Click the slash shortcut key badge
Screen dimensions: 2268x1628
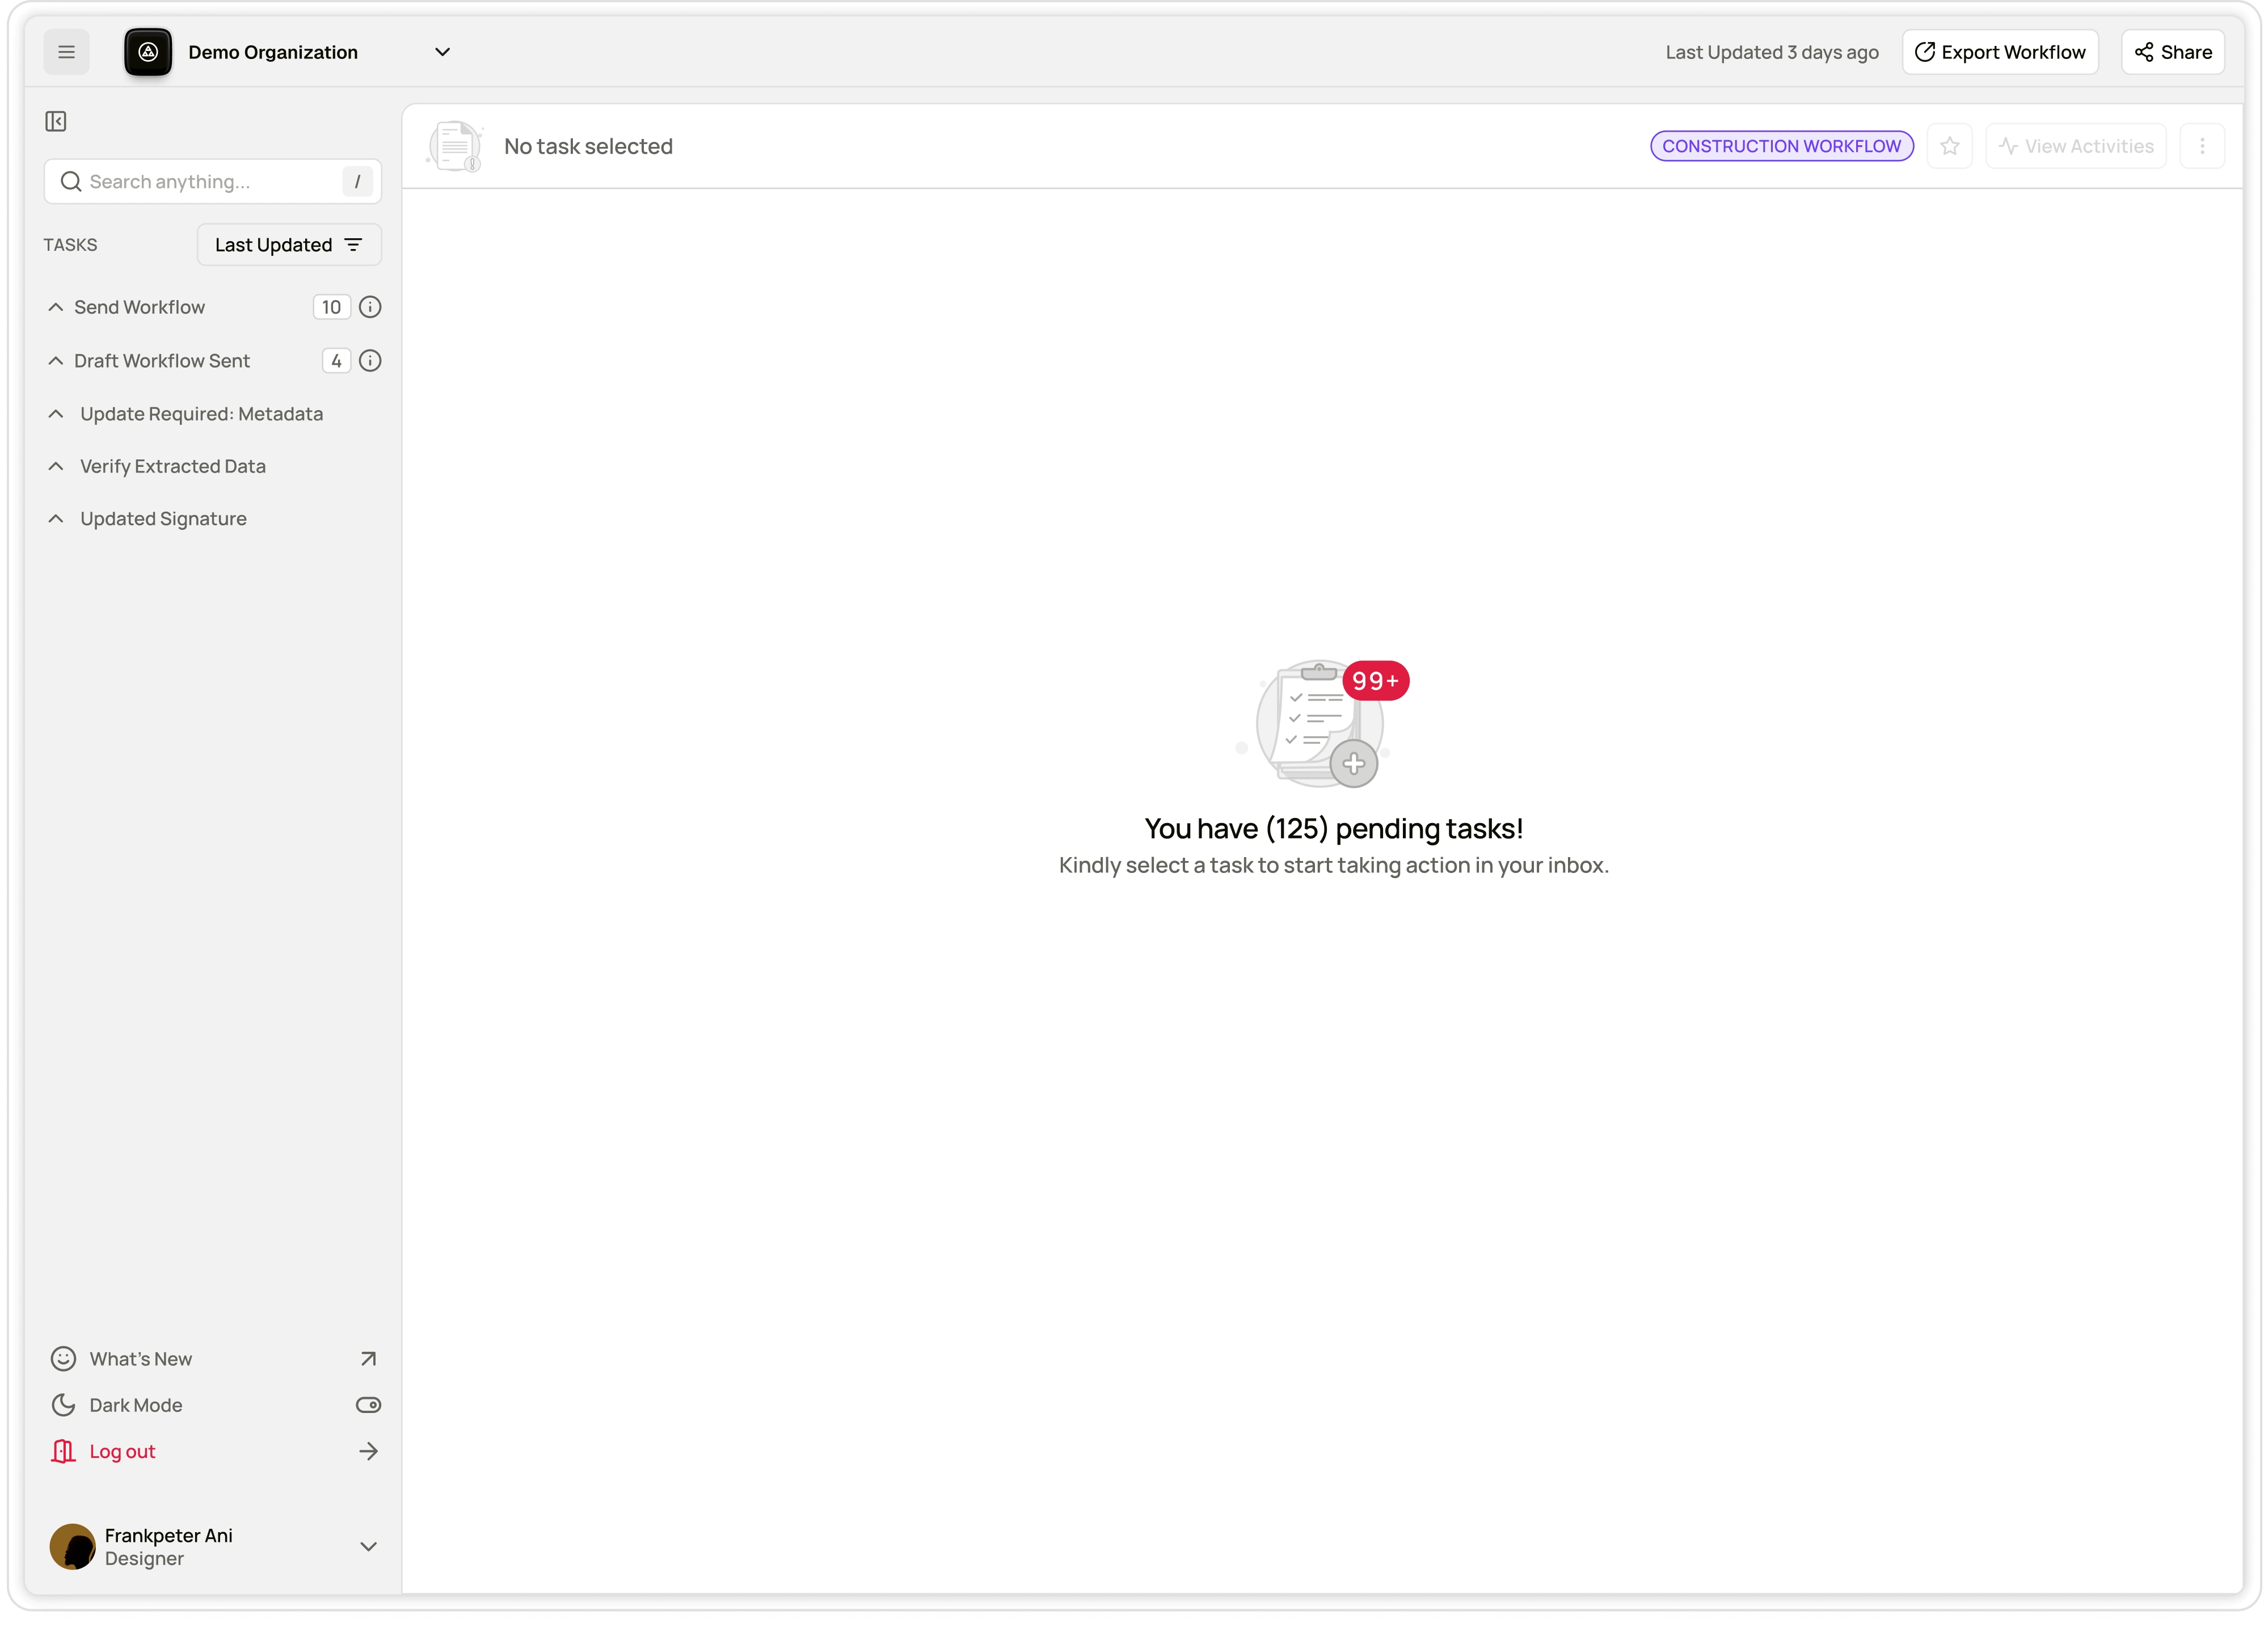point(357,181)
